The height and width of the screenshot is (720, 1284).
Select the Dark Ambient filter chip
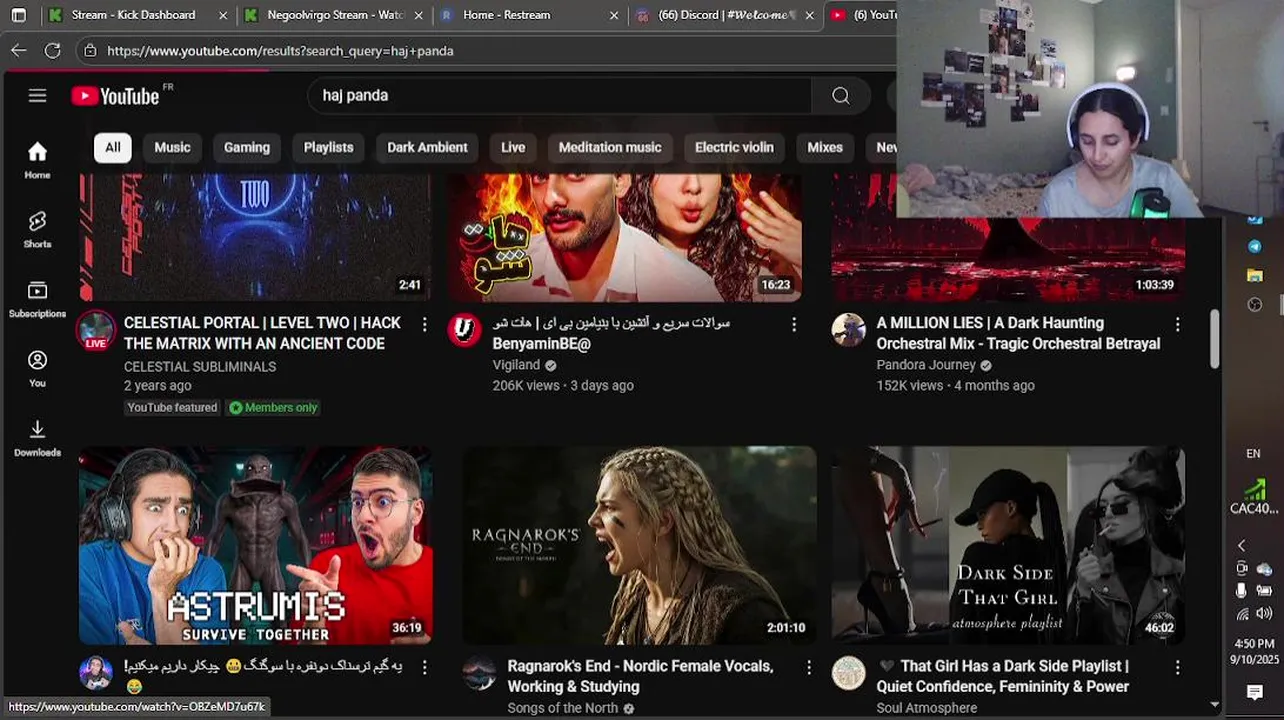[x=427, y=147]
